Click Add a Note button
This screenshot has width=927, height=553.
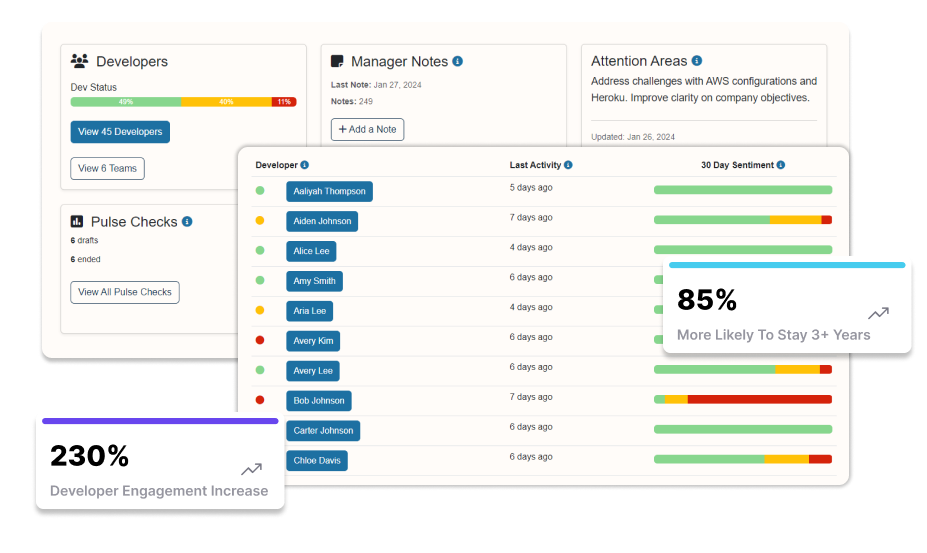coord(367,130)
